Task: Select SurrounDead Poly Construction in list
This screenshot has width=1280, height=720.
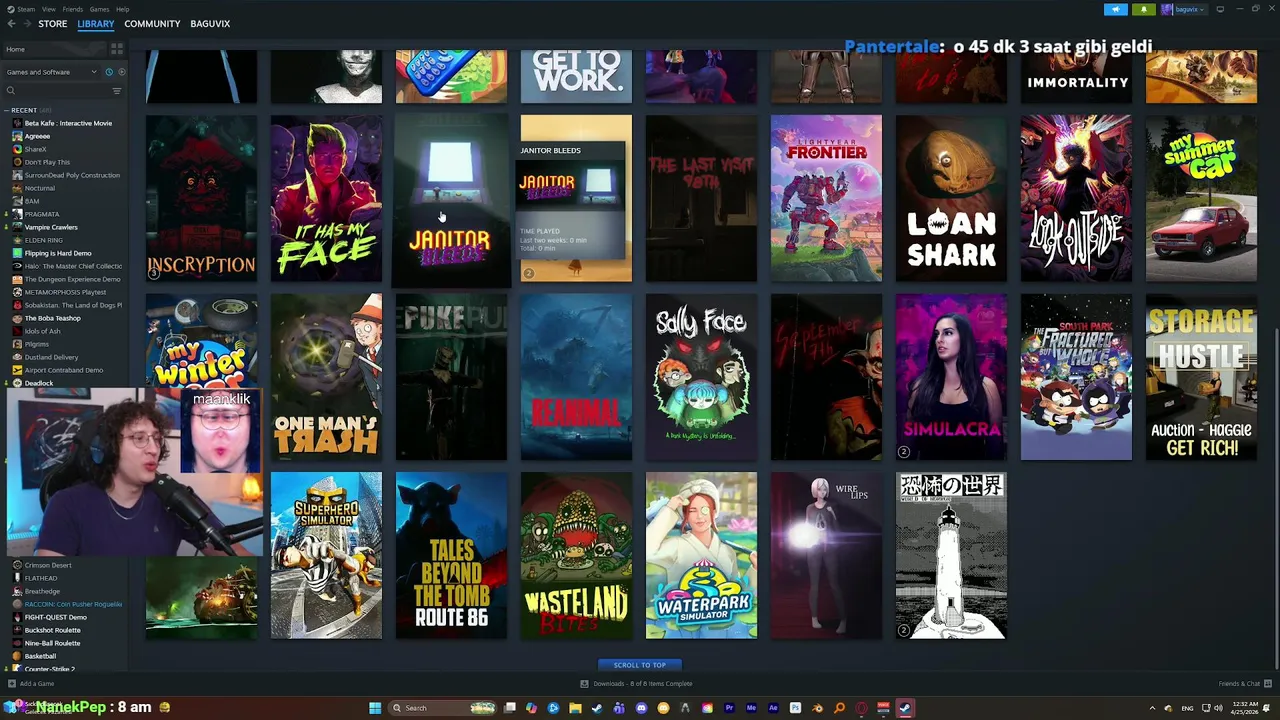Action: pyautogui.click(x=72, y=175)
